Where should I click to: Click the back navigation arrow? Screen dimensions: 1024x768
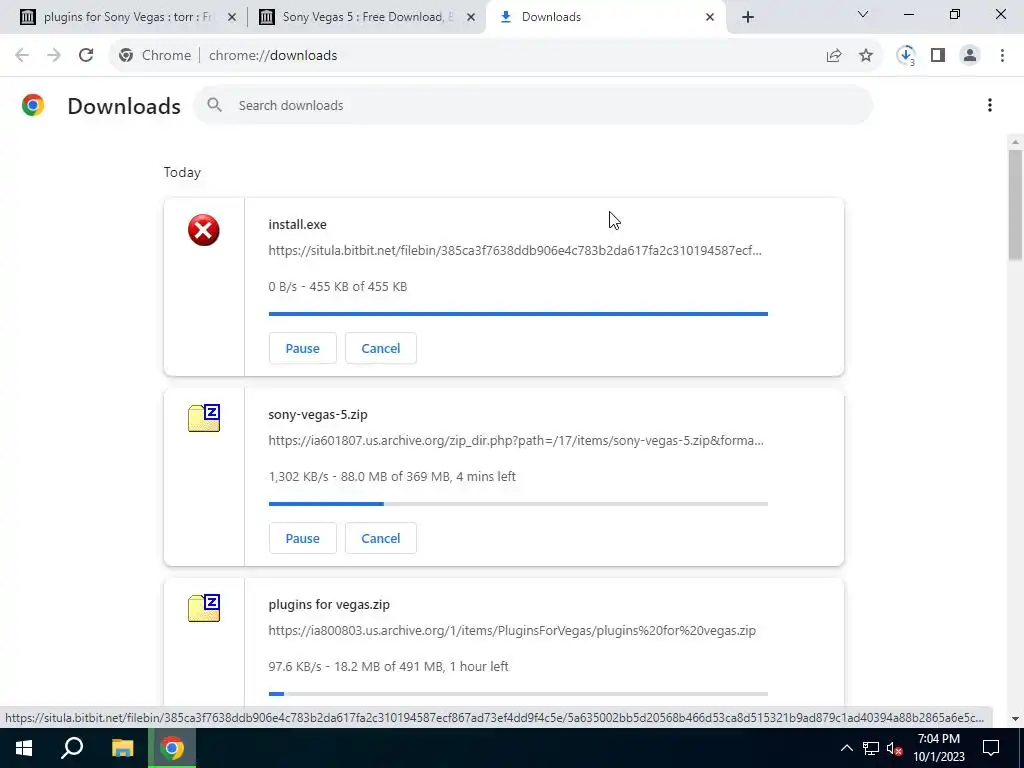22,56
